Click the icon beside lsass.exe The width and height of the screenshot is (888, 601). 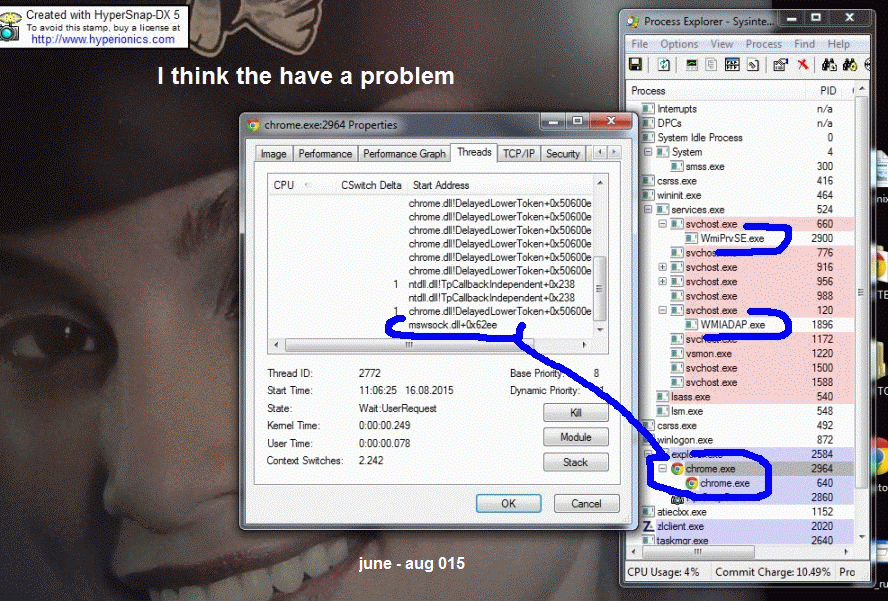[x=663, y=397]
